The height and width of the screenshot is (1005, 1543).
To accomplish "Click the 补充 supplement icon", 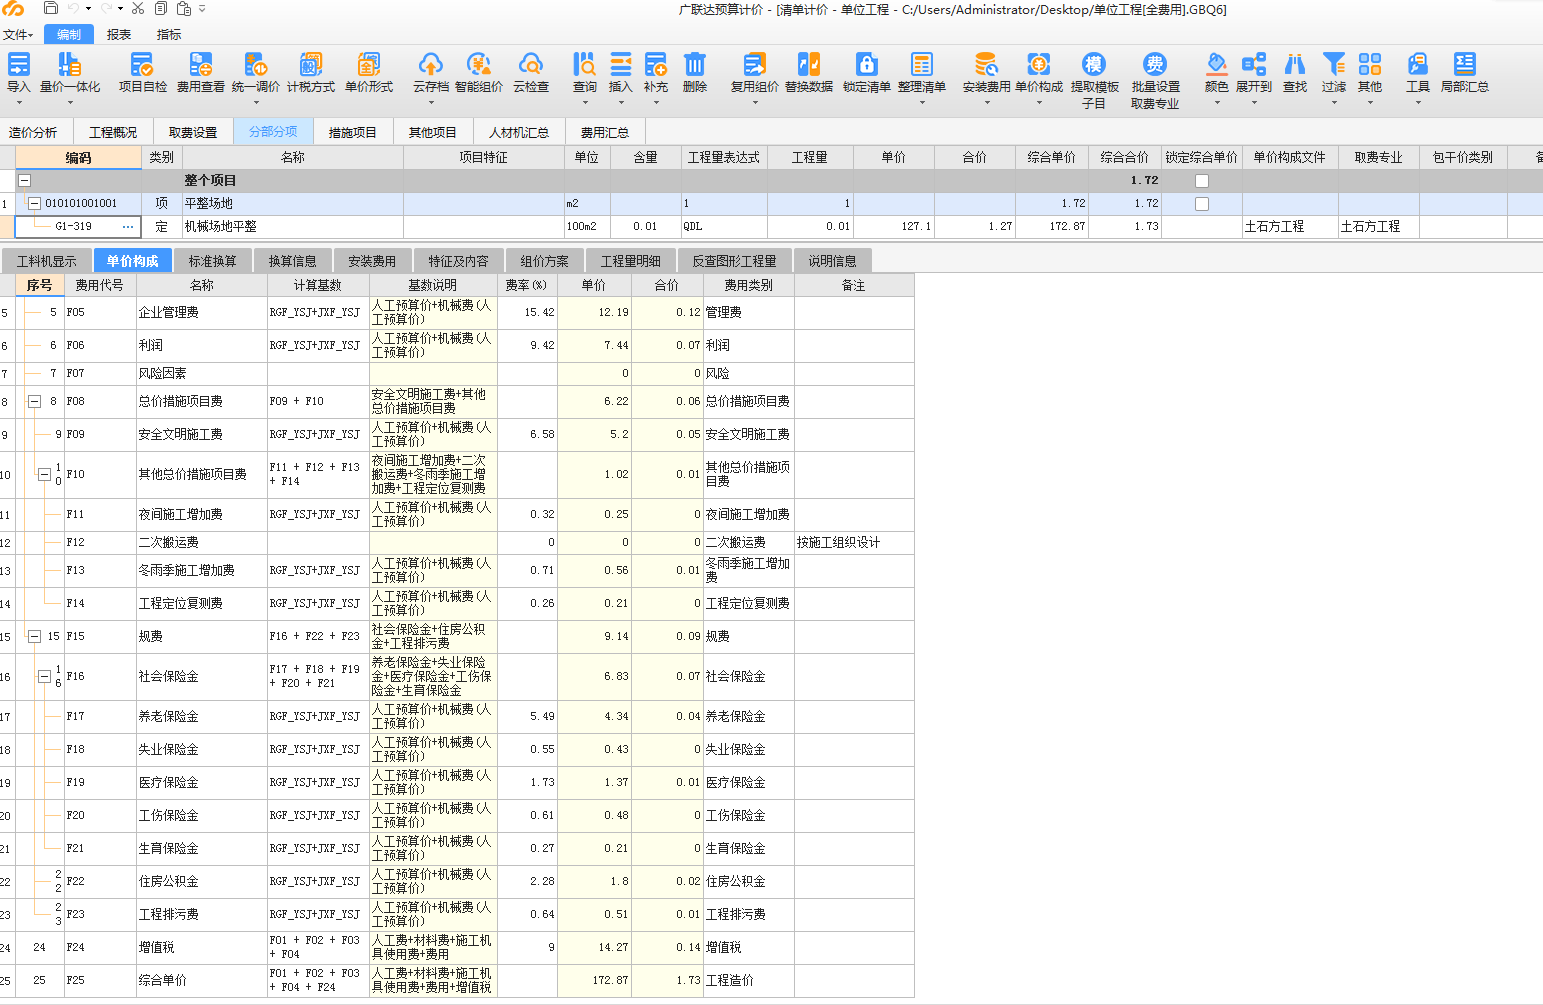I will [x=655, y=65].
